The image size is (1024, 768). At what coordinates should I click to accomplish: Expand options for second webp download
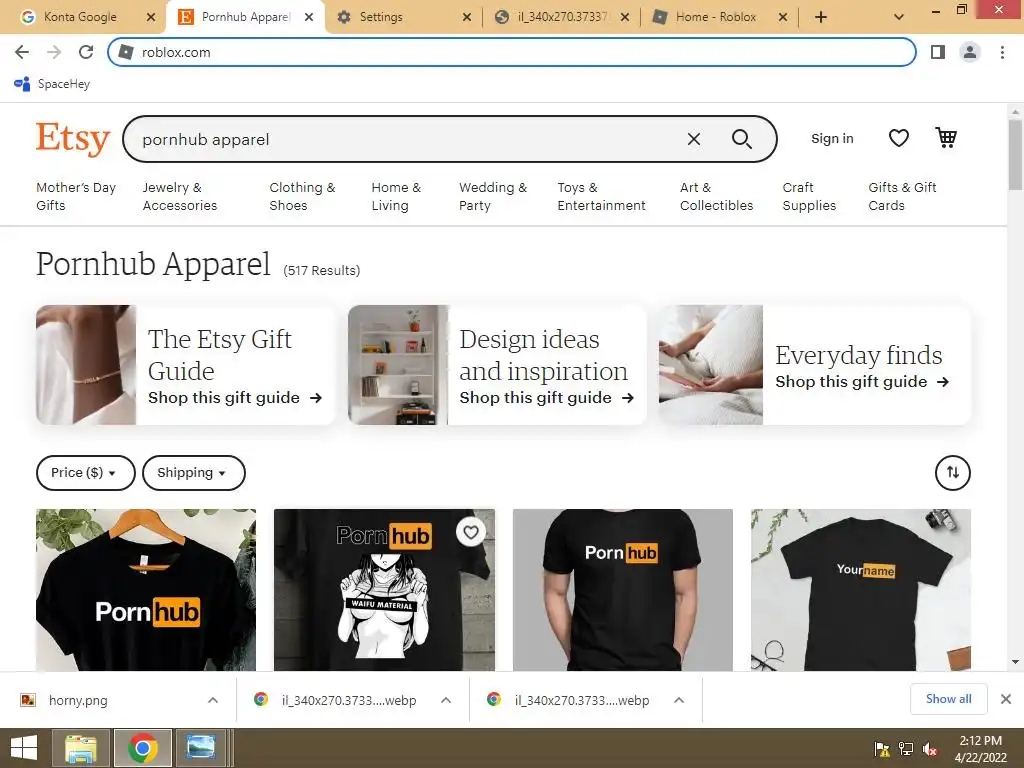[x=679, y=700]
